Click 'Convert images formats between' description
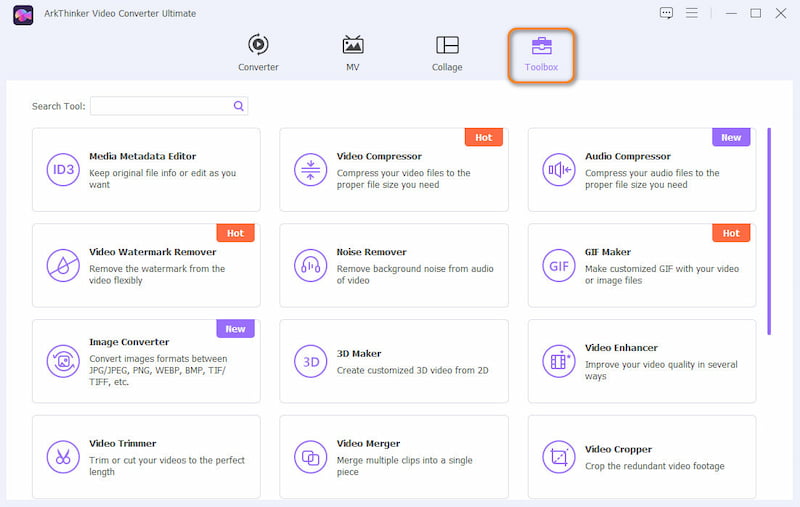Screen dimensions: 800x507 coord(158,370)
